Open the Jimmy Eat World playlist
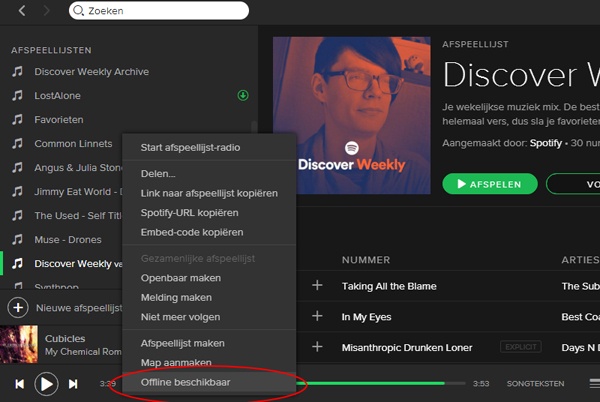The height and width of the screenshot is (402, 600). pos(78,192)
